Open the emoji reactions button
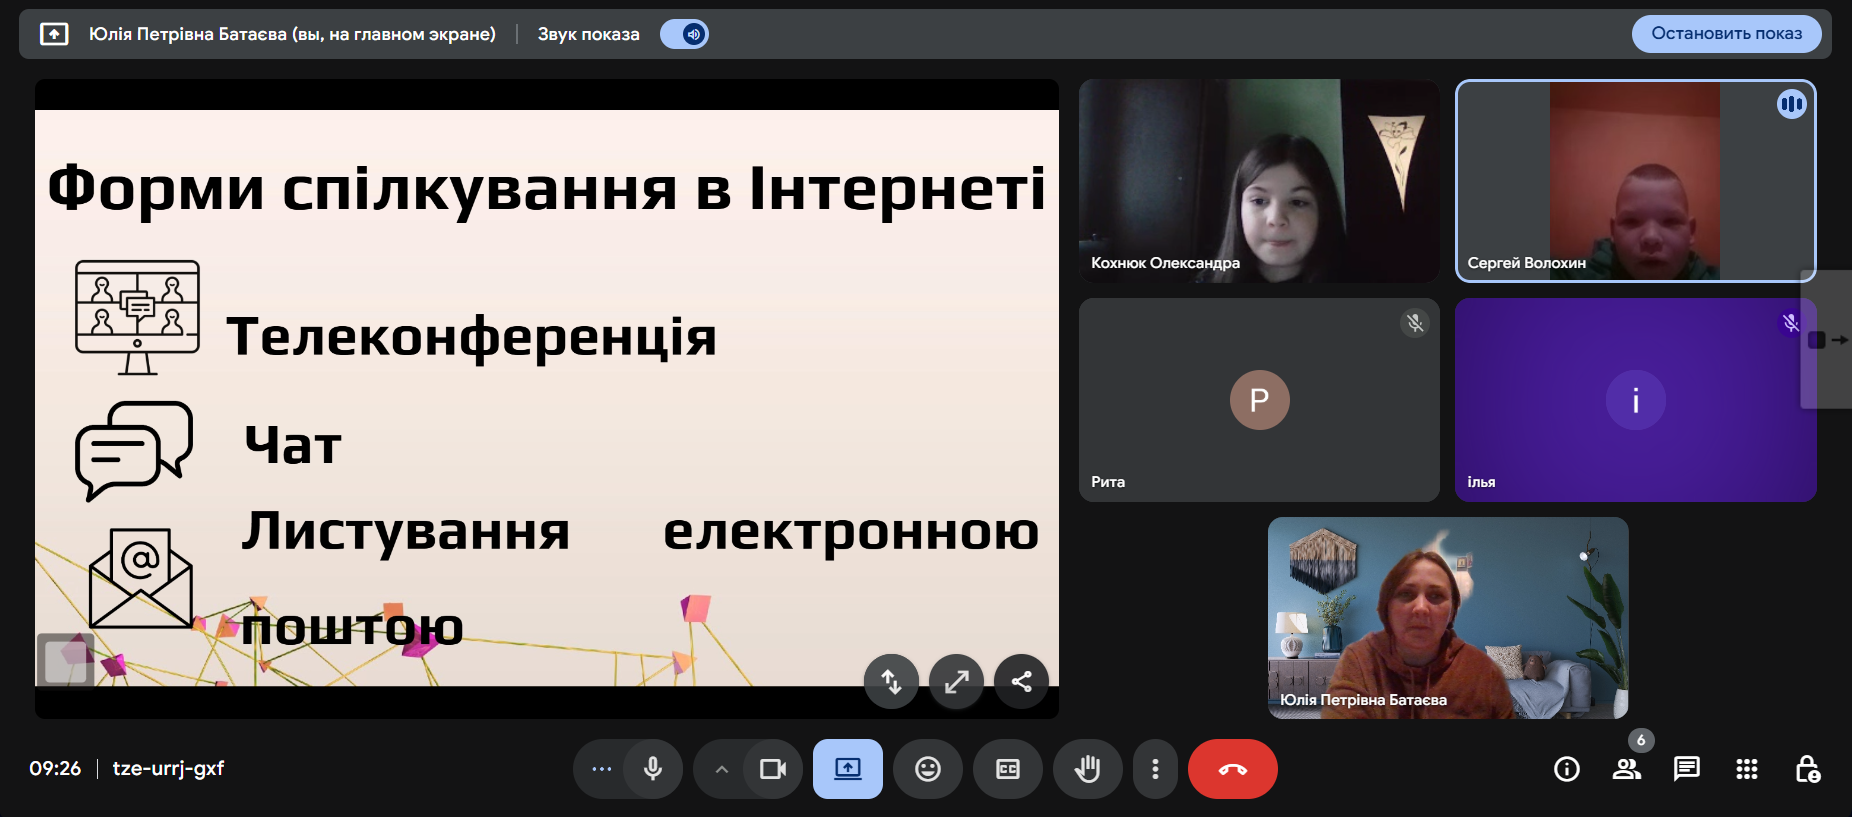The width and height of the screenshot is (1852, 817). pyautogui.click(x=928, y=769)
